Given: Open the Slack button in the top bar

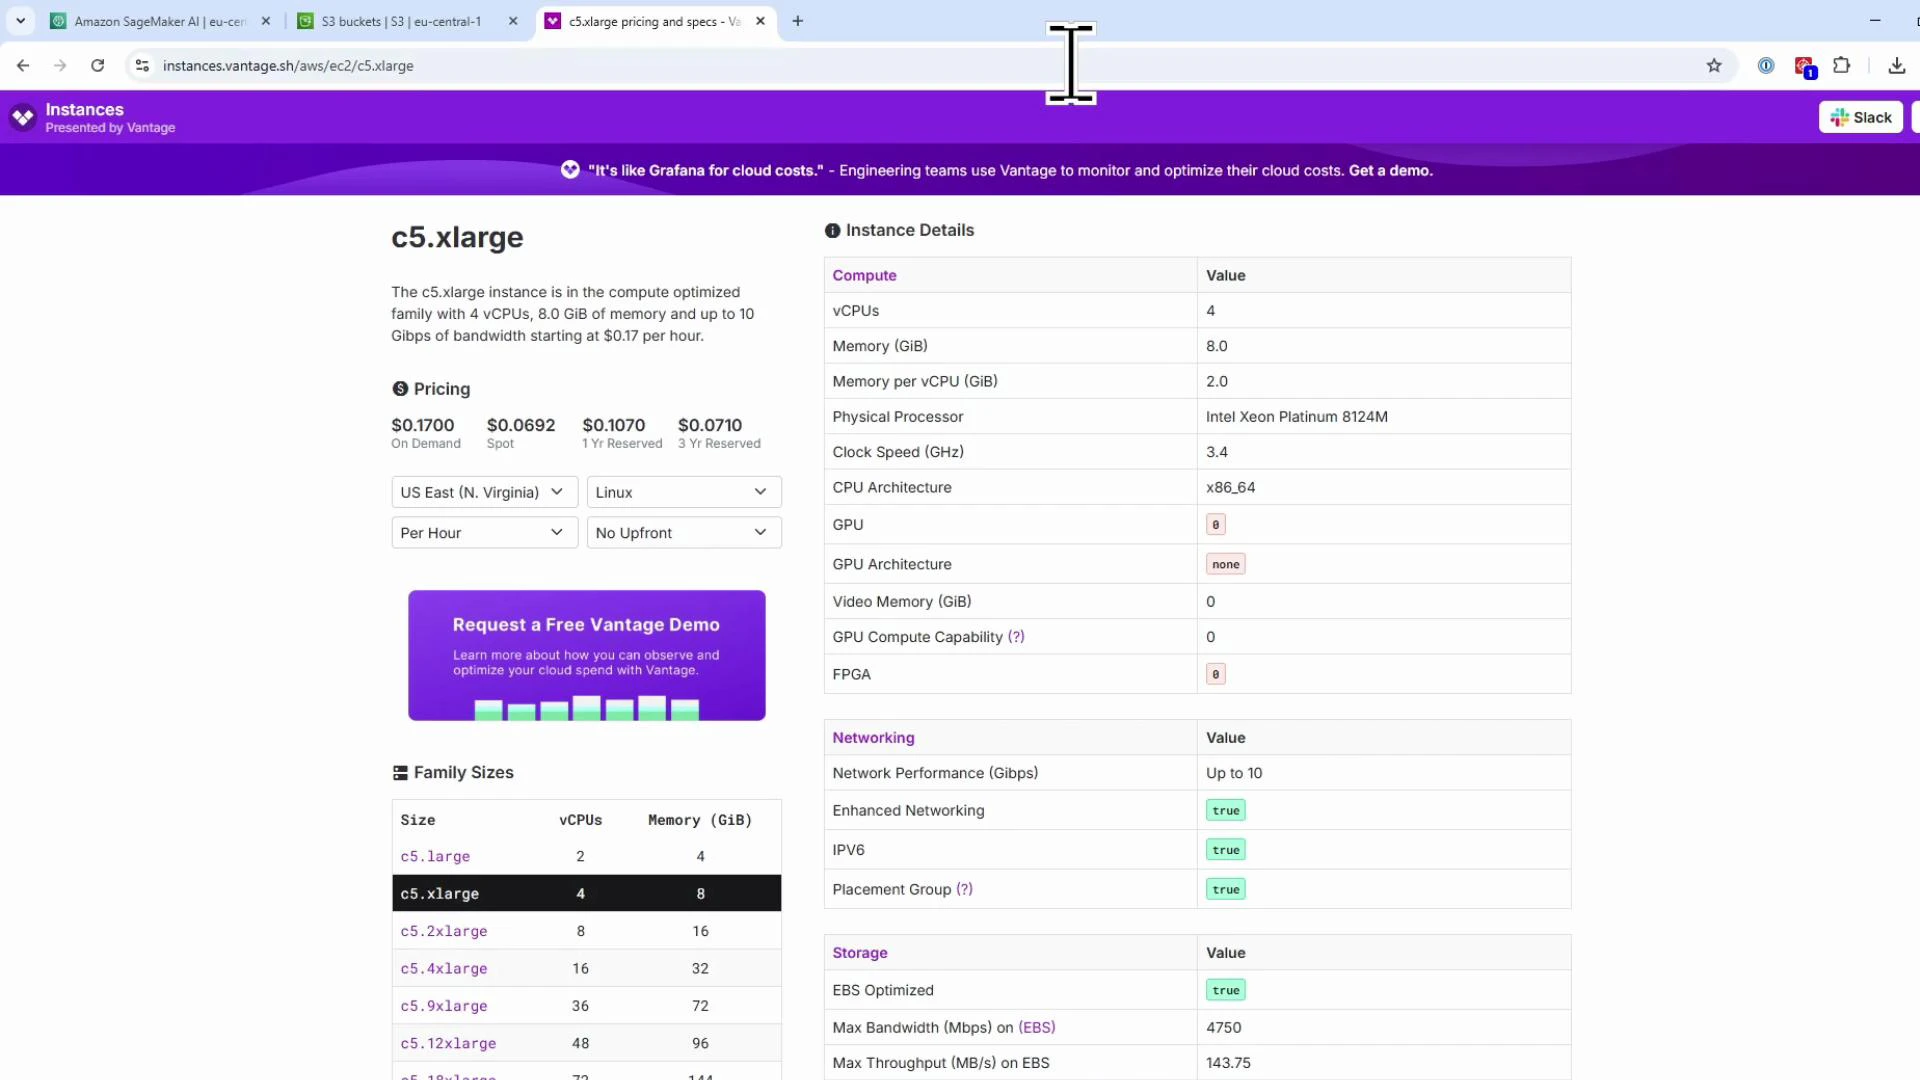Looking at the screenshot, I should (1860, 117).
